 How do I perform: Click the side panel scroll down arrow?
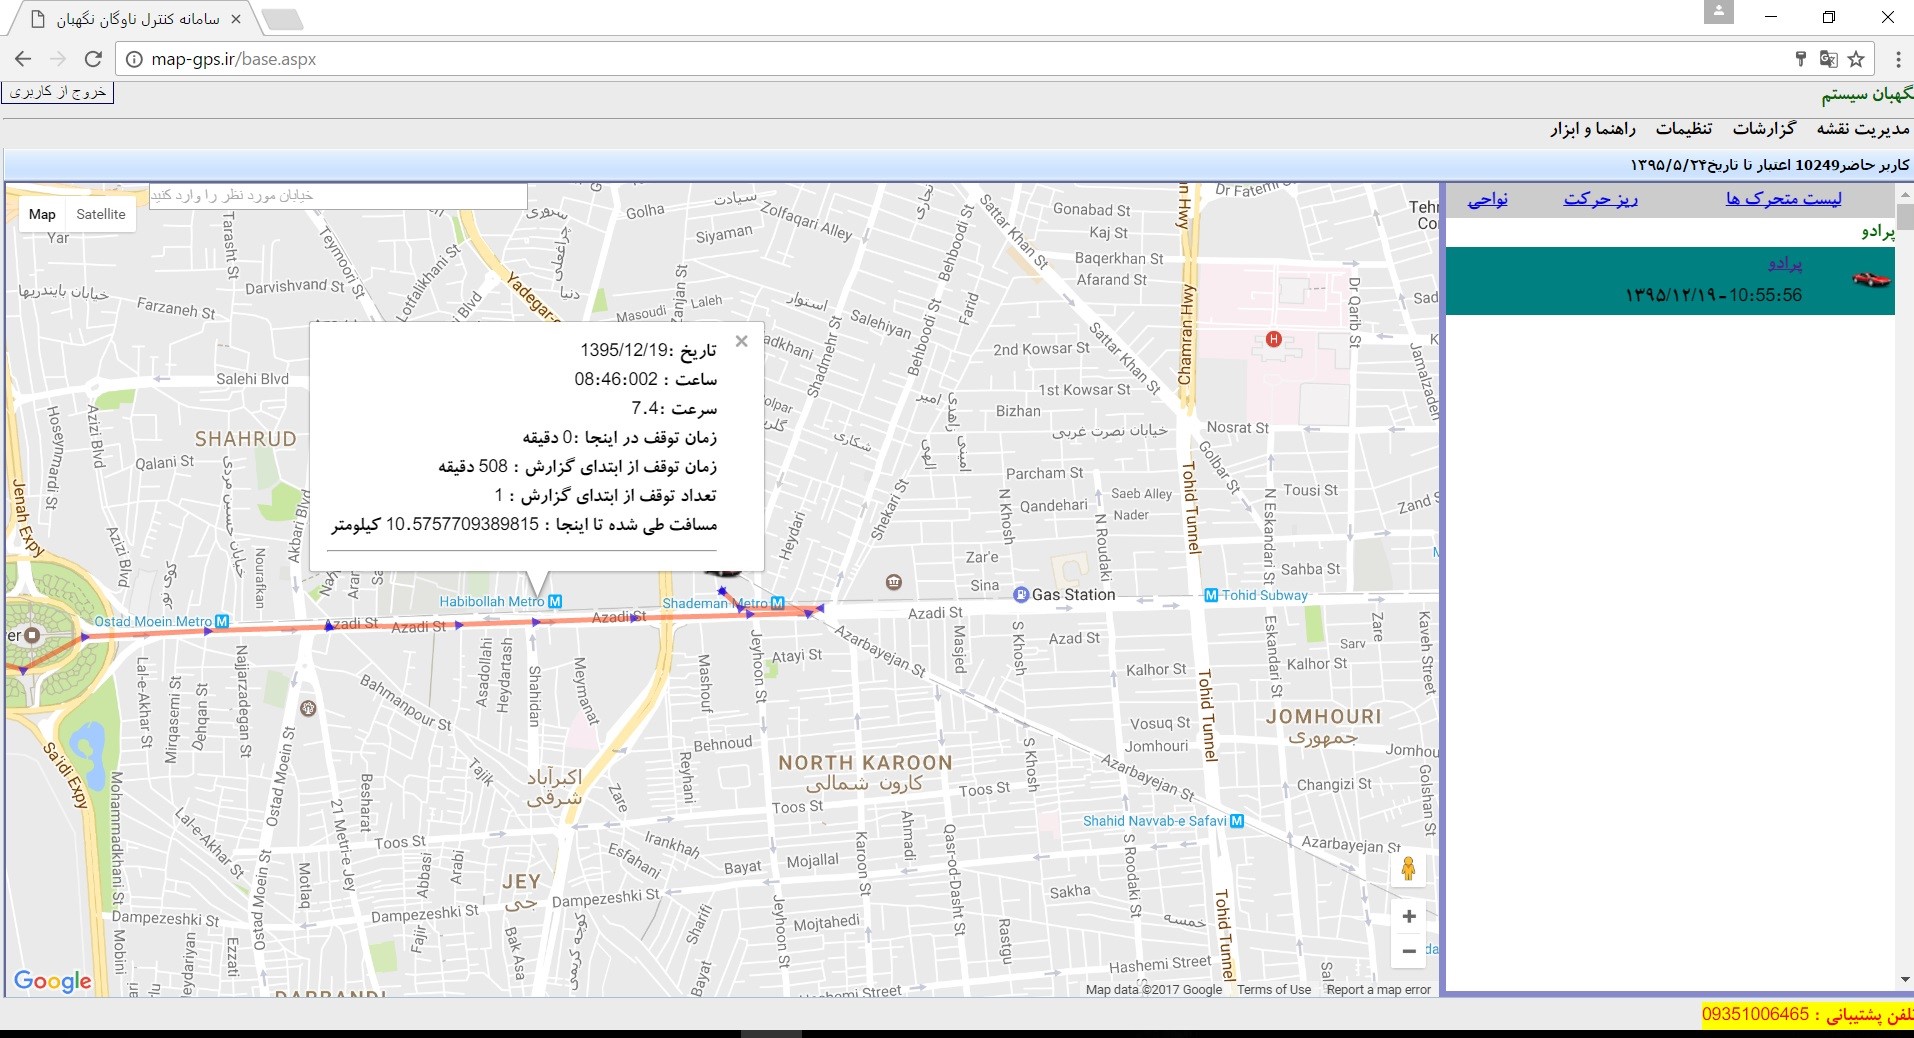pyautogui.click(x=1904, y=980)
